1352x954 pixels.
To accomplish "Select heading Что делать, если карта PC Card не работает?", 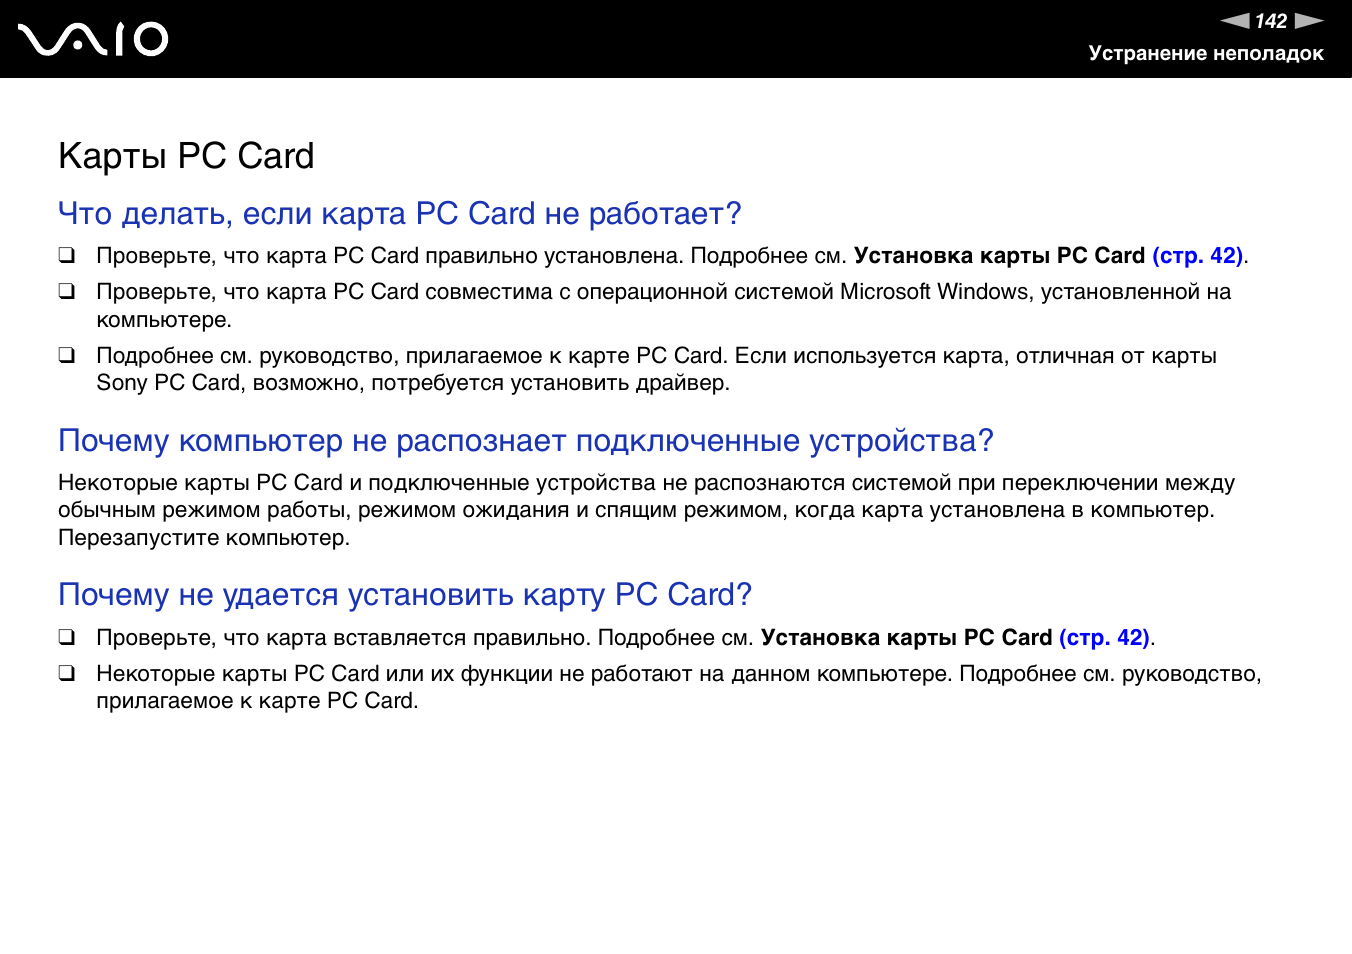I will [400, 214].
